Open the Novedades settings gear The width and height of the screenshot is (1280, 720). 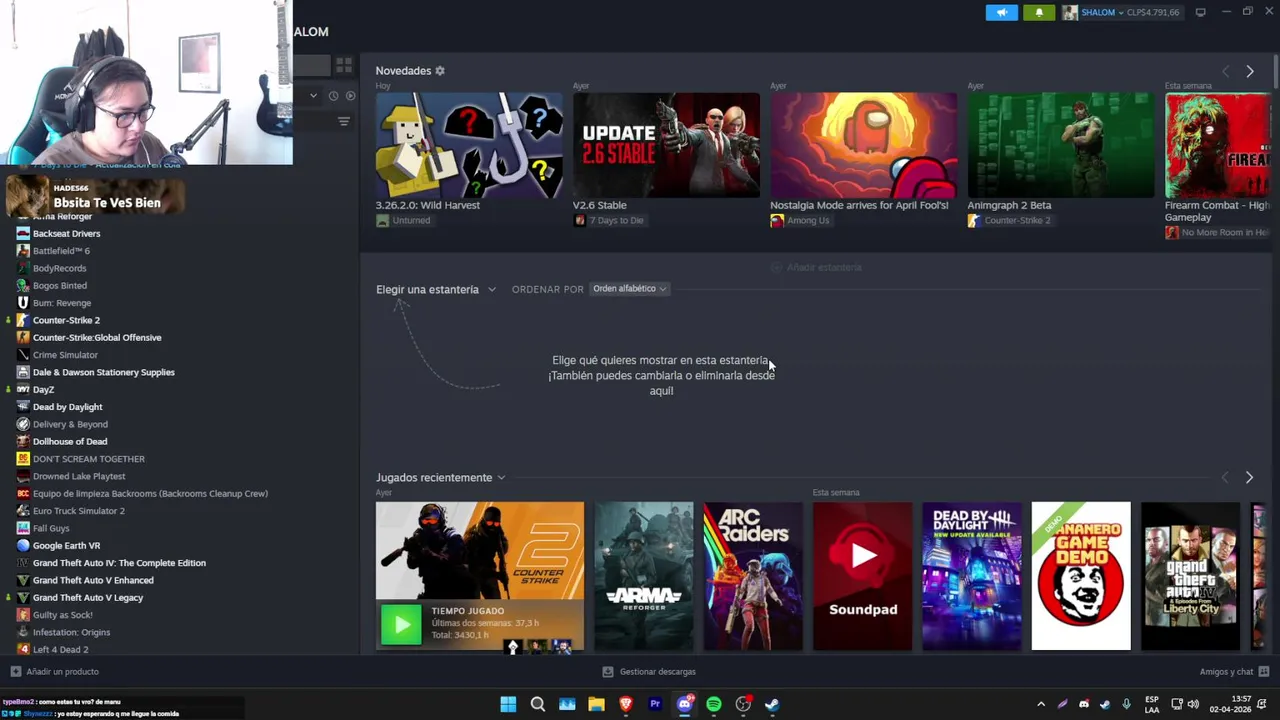[x=440, y=71]
